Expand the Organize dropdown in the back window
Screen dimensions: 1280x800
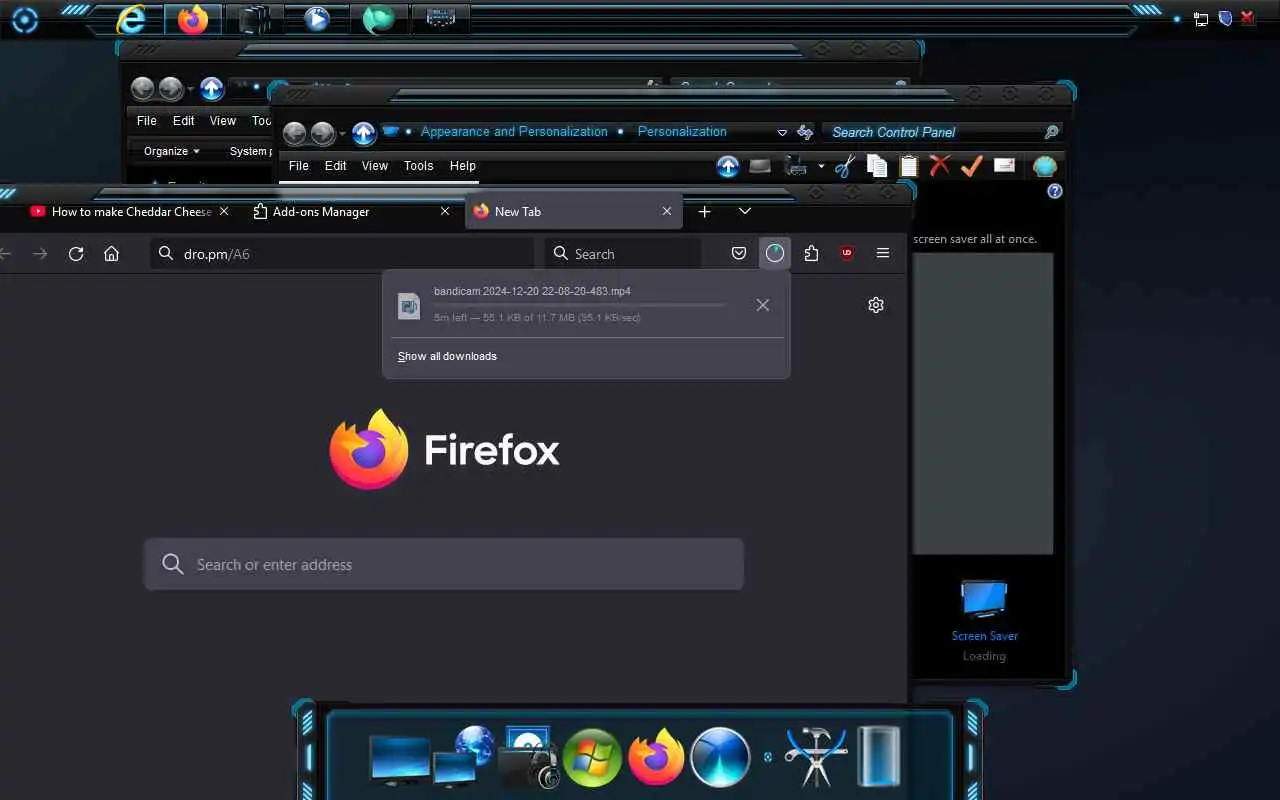point(171,151)
